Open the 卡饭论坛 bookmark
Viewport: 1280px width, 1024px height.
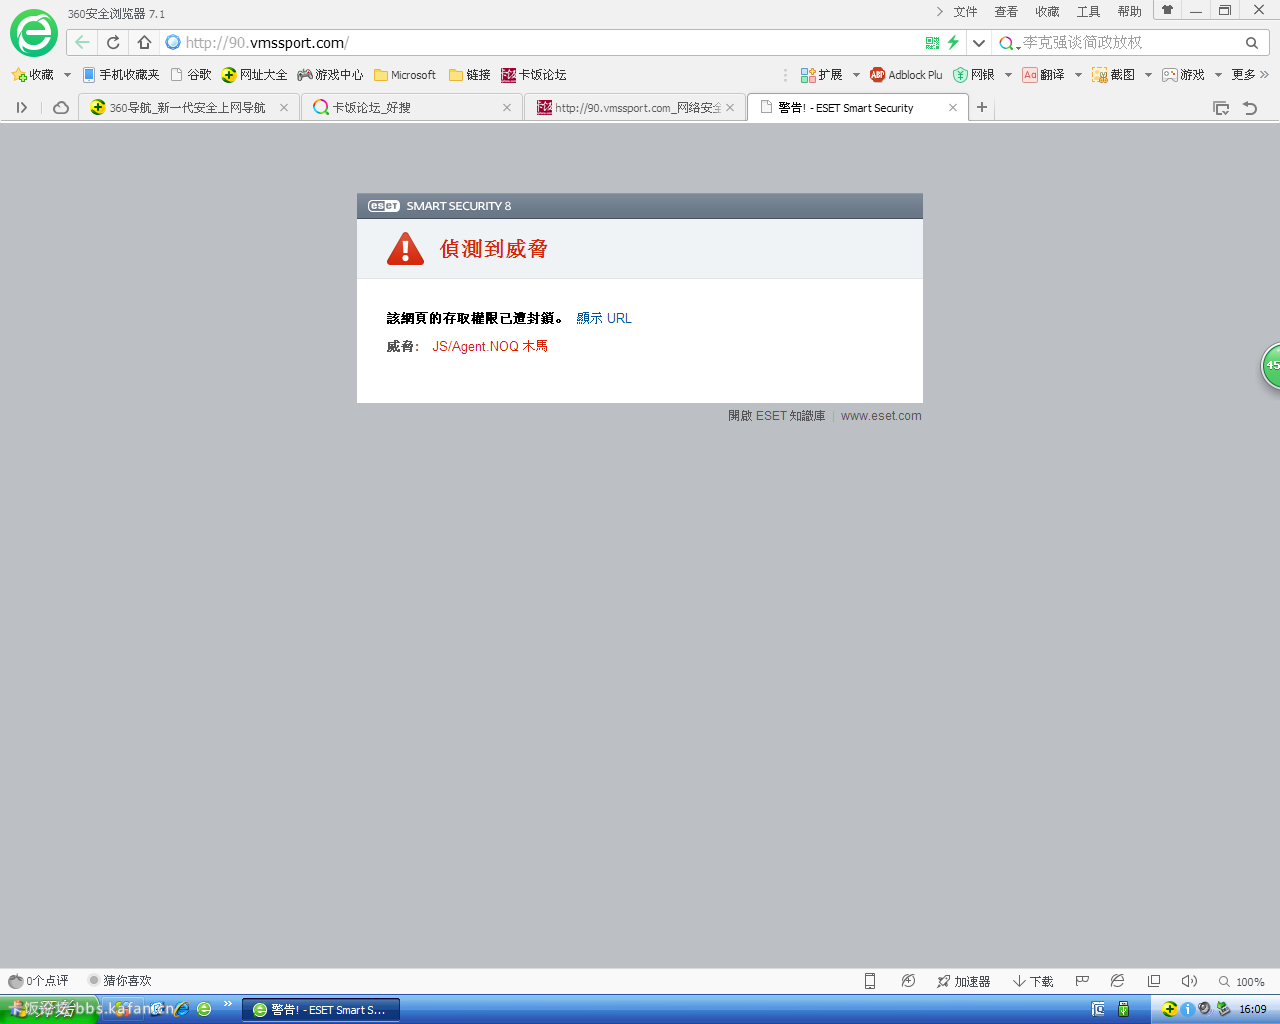pyautogui.click(x=534, y=75)
